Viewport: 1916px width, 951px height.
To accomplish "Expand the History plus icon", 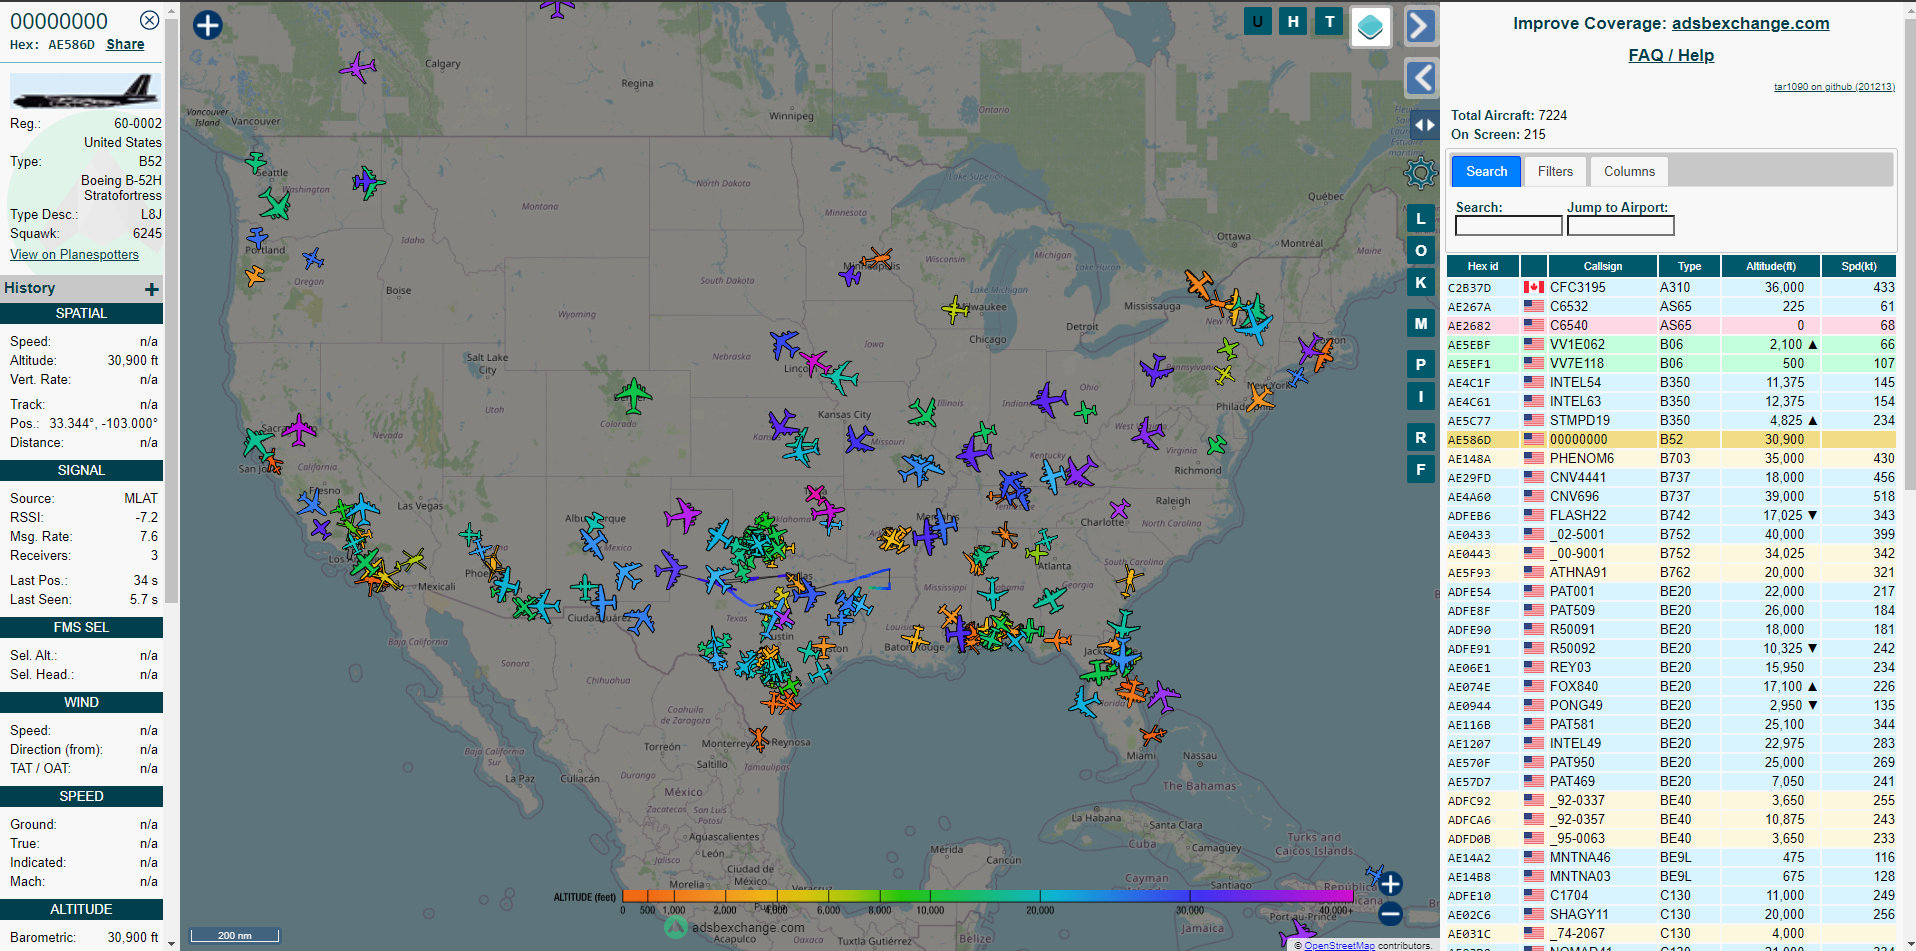I will [152, 289].
